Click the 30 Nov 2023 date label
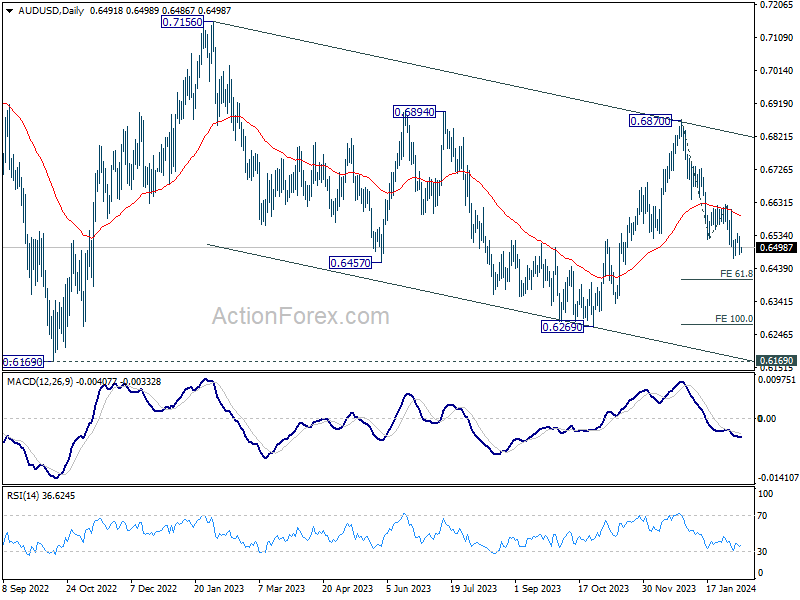This screenshot has height=600, width=800. pyautogui.click(x=668, y=588)
